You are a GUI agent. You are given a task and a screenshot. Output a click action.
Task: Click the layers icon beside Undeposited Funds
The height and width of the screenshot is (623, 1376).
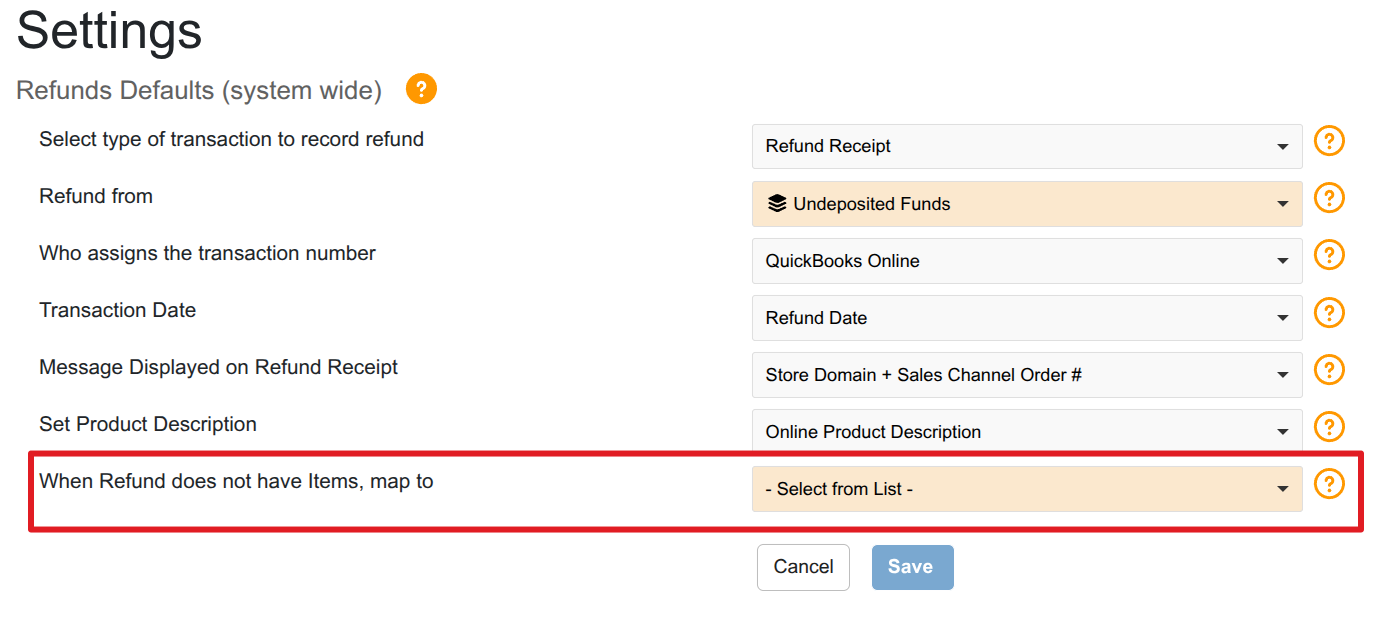tap(777, 204)
